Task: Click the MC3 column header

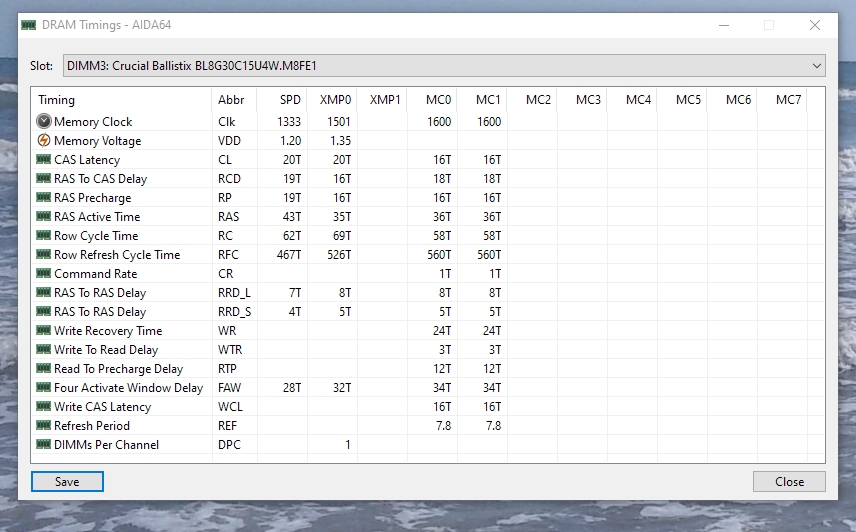Action: 582,100
